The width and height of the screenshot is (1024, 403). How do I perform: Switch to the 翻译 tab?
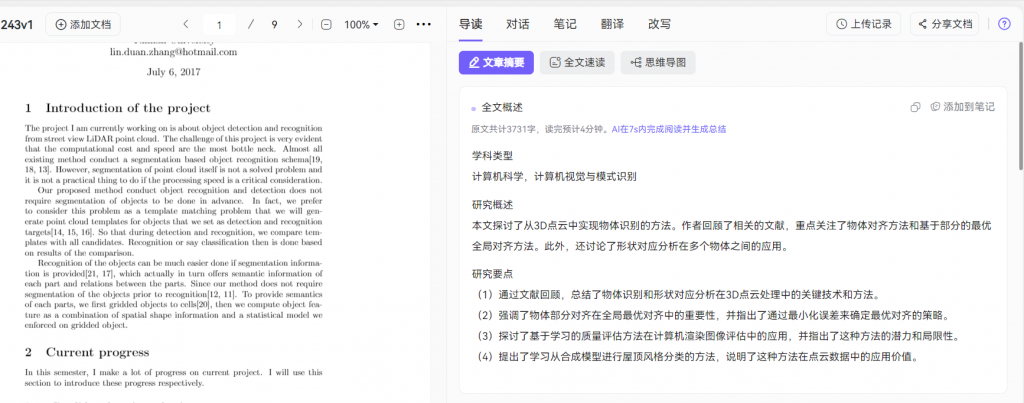(x=612, y=25)
